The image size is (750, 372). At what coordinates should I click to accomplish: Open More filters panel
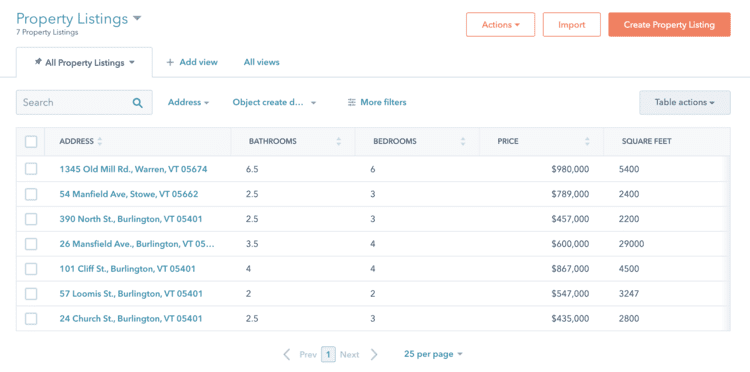click(x=377, y=102)
